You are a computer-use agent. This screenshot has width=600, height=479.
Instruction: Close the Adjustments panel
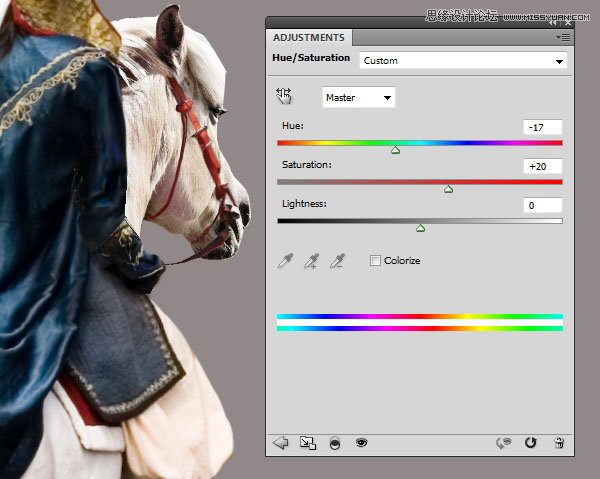tap(568, 23)
